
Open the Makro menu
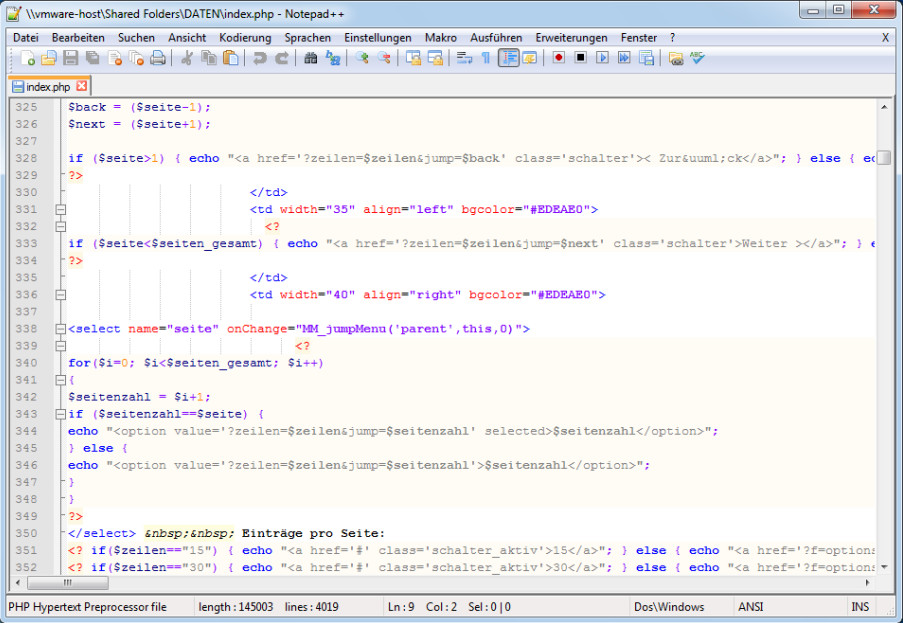coord(441,37)
